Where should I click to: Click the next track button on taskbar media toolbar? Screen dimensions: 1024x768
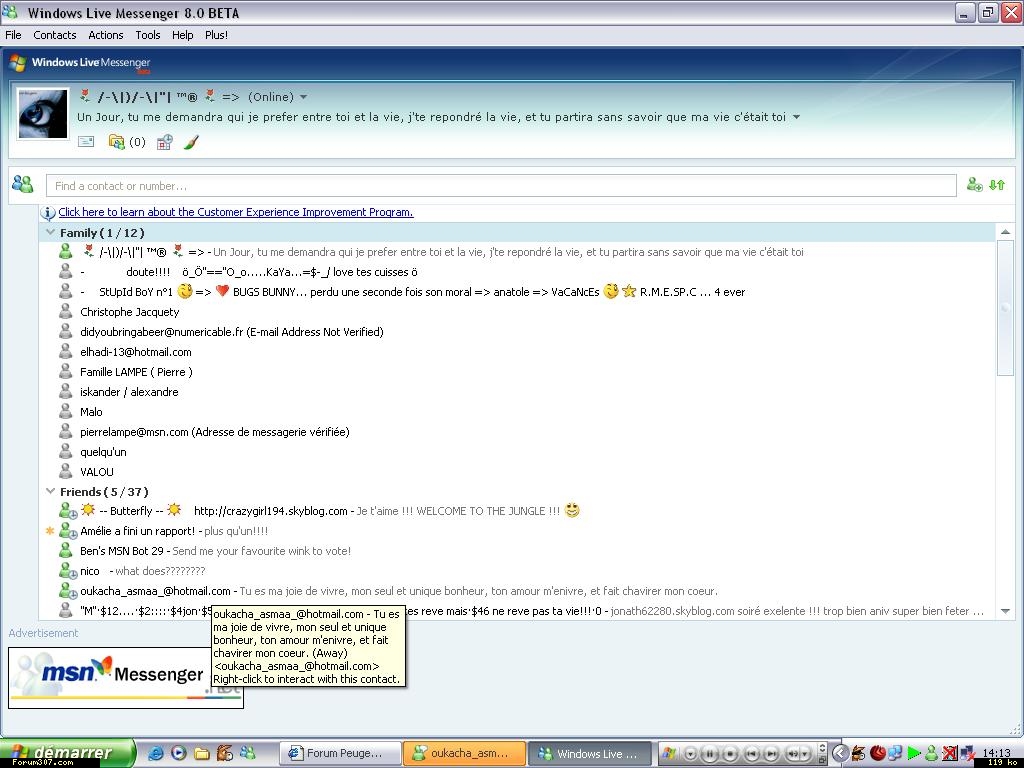click(x=772, y=754)
